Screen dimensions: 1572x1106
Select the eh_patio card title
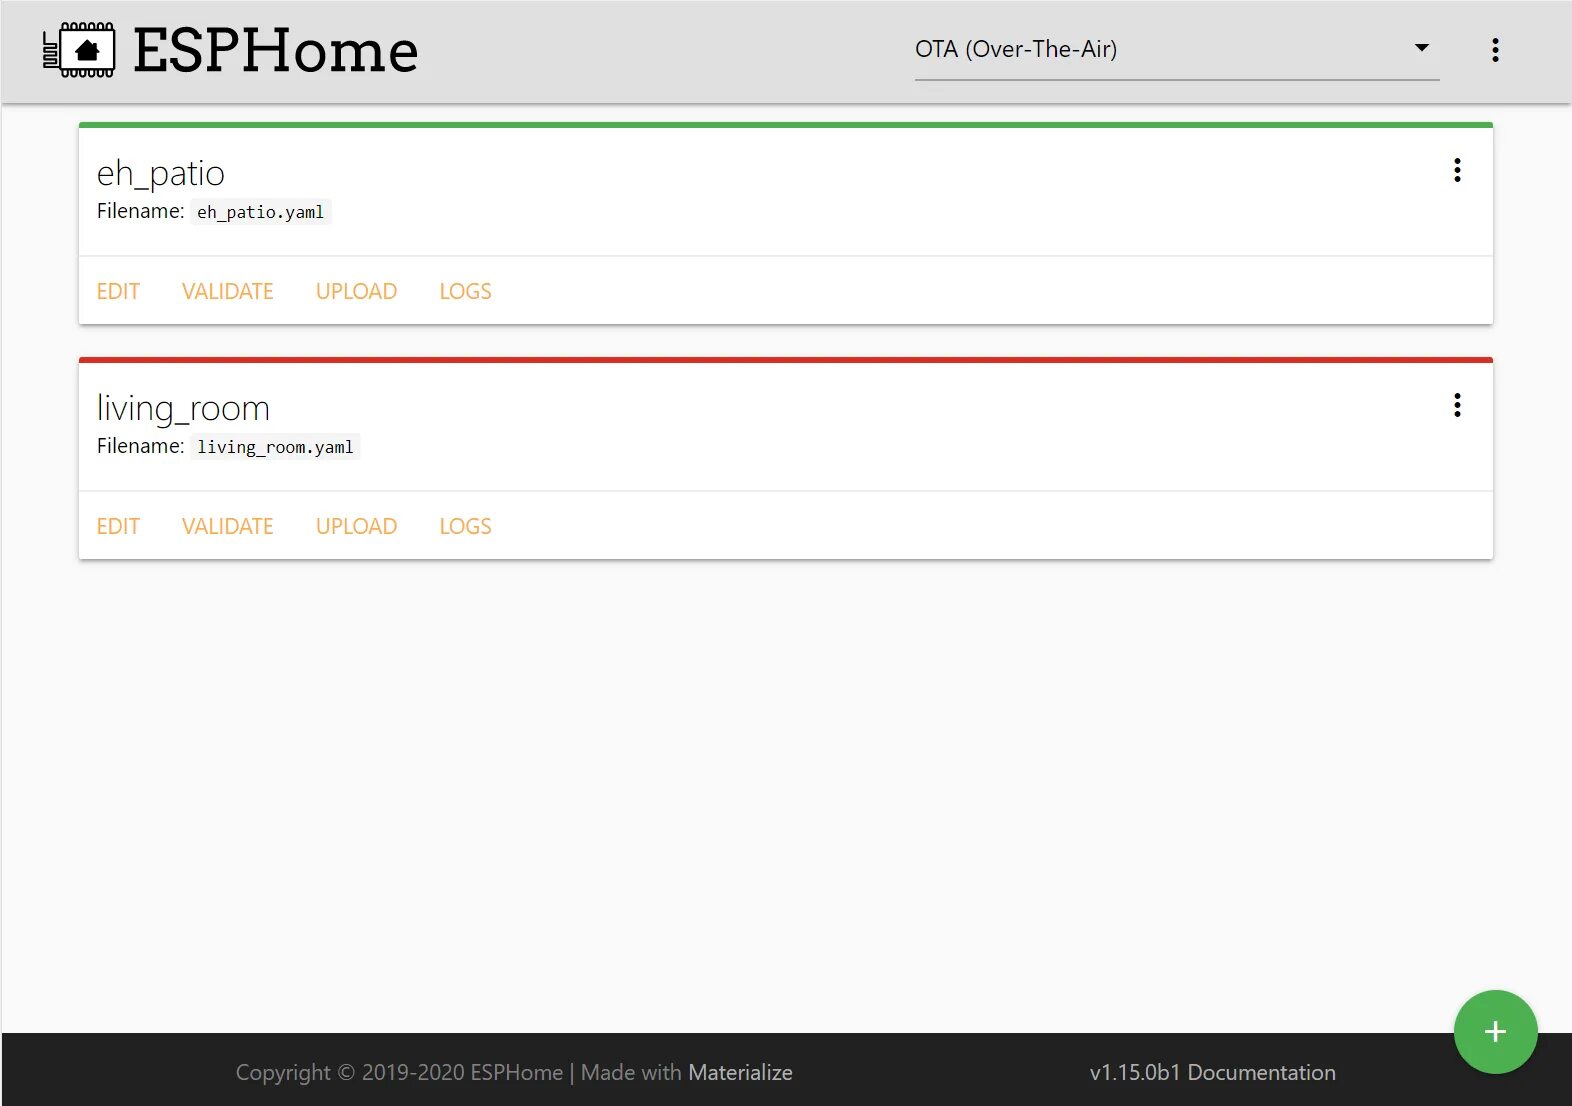(x=160, y=174)
